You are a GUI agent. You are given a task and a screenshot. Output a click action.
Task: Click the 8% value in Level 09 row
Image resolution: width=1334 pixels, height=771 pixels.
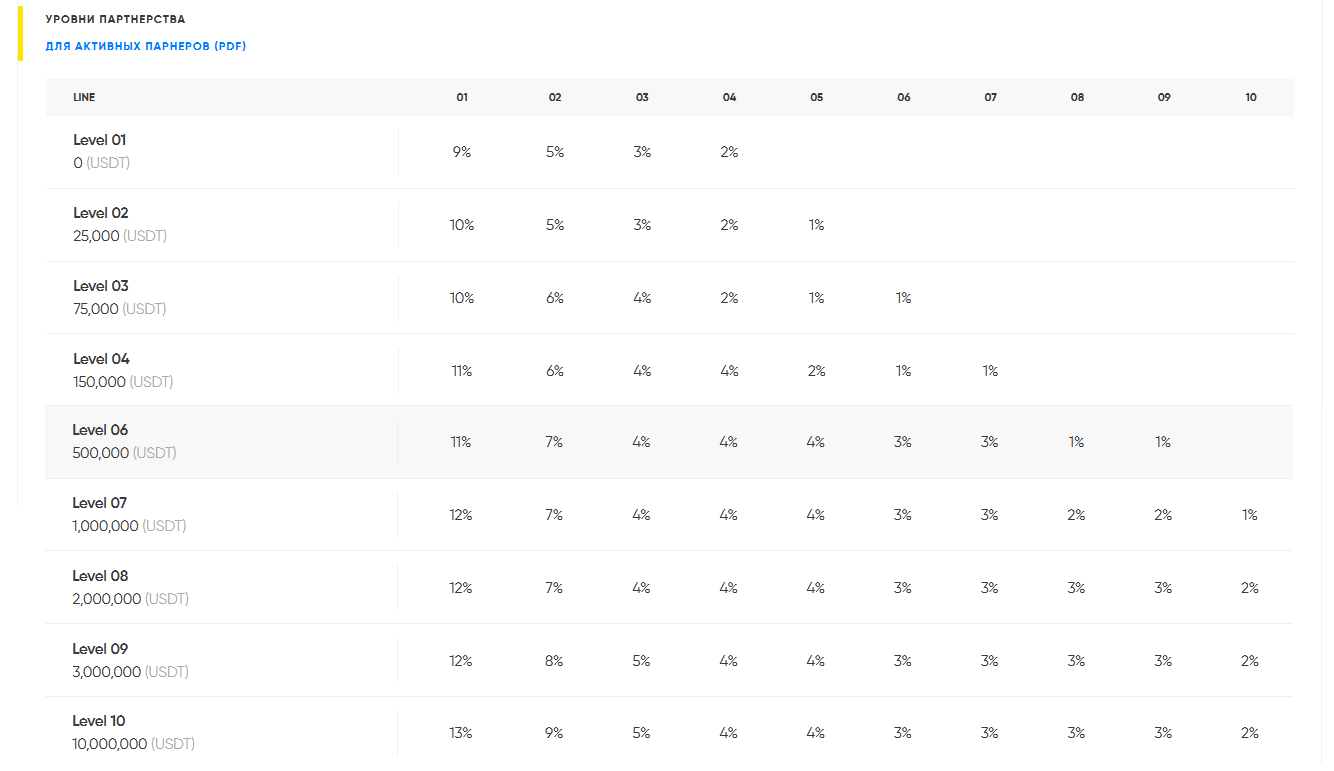click(554, 661)
